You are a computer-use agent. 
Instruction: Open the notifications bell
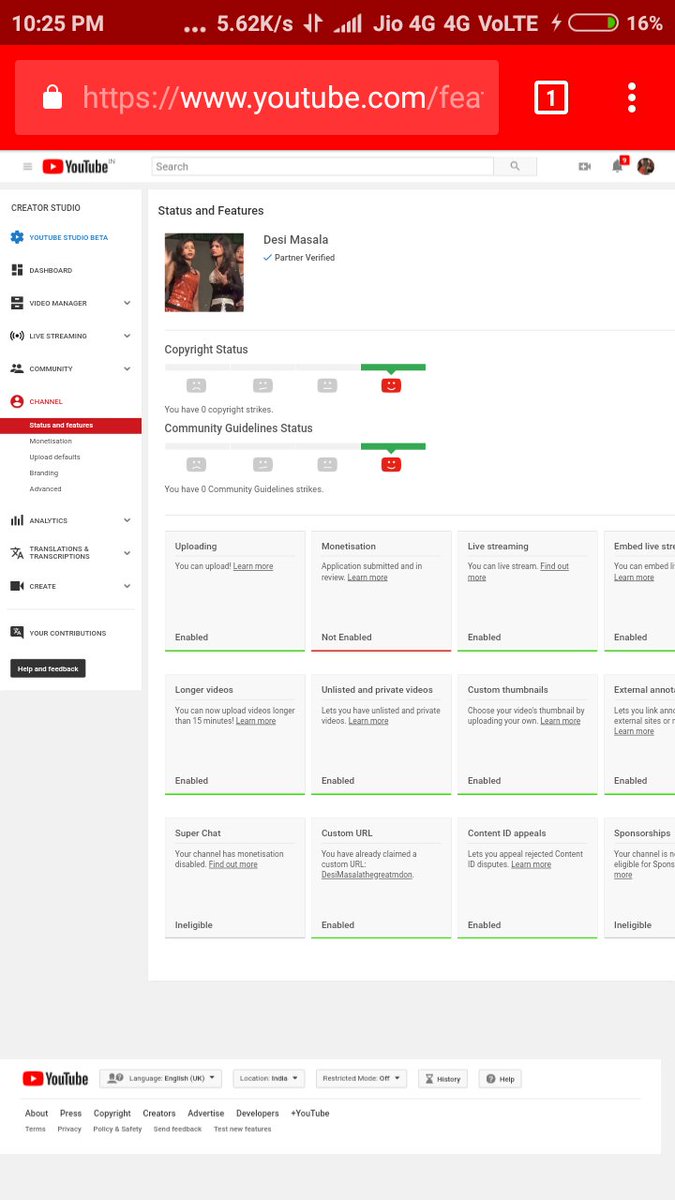618,166
